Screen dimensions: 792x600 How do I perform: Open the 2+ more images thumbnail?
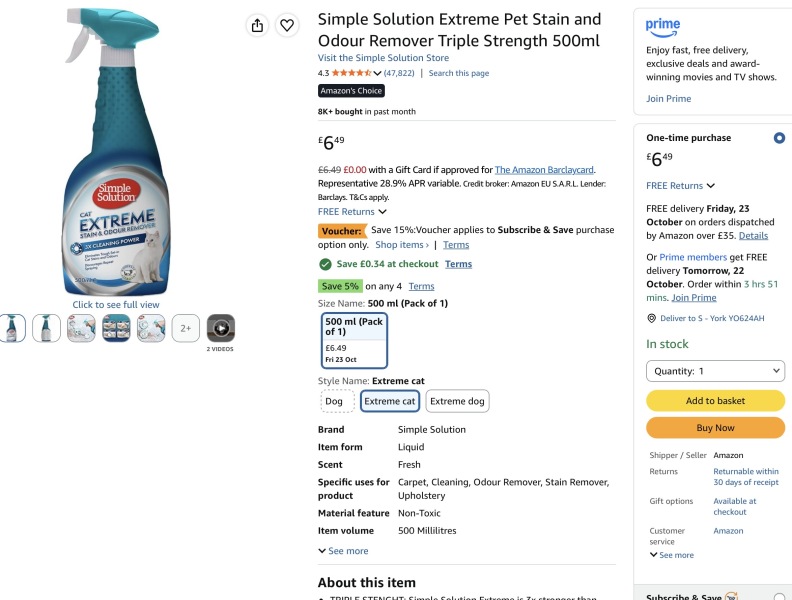186,328
